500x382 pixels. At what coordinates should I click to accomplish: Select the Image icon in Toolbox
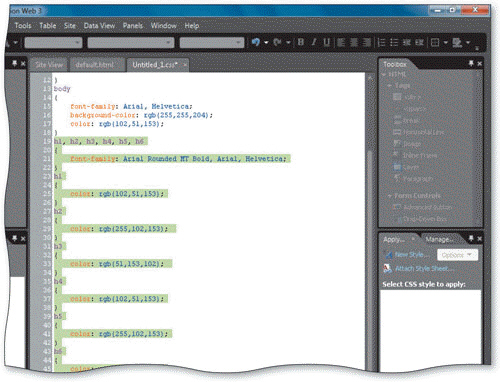click(x=397, y=144)
